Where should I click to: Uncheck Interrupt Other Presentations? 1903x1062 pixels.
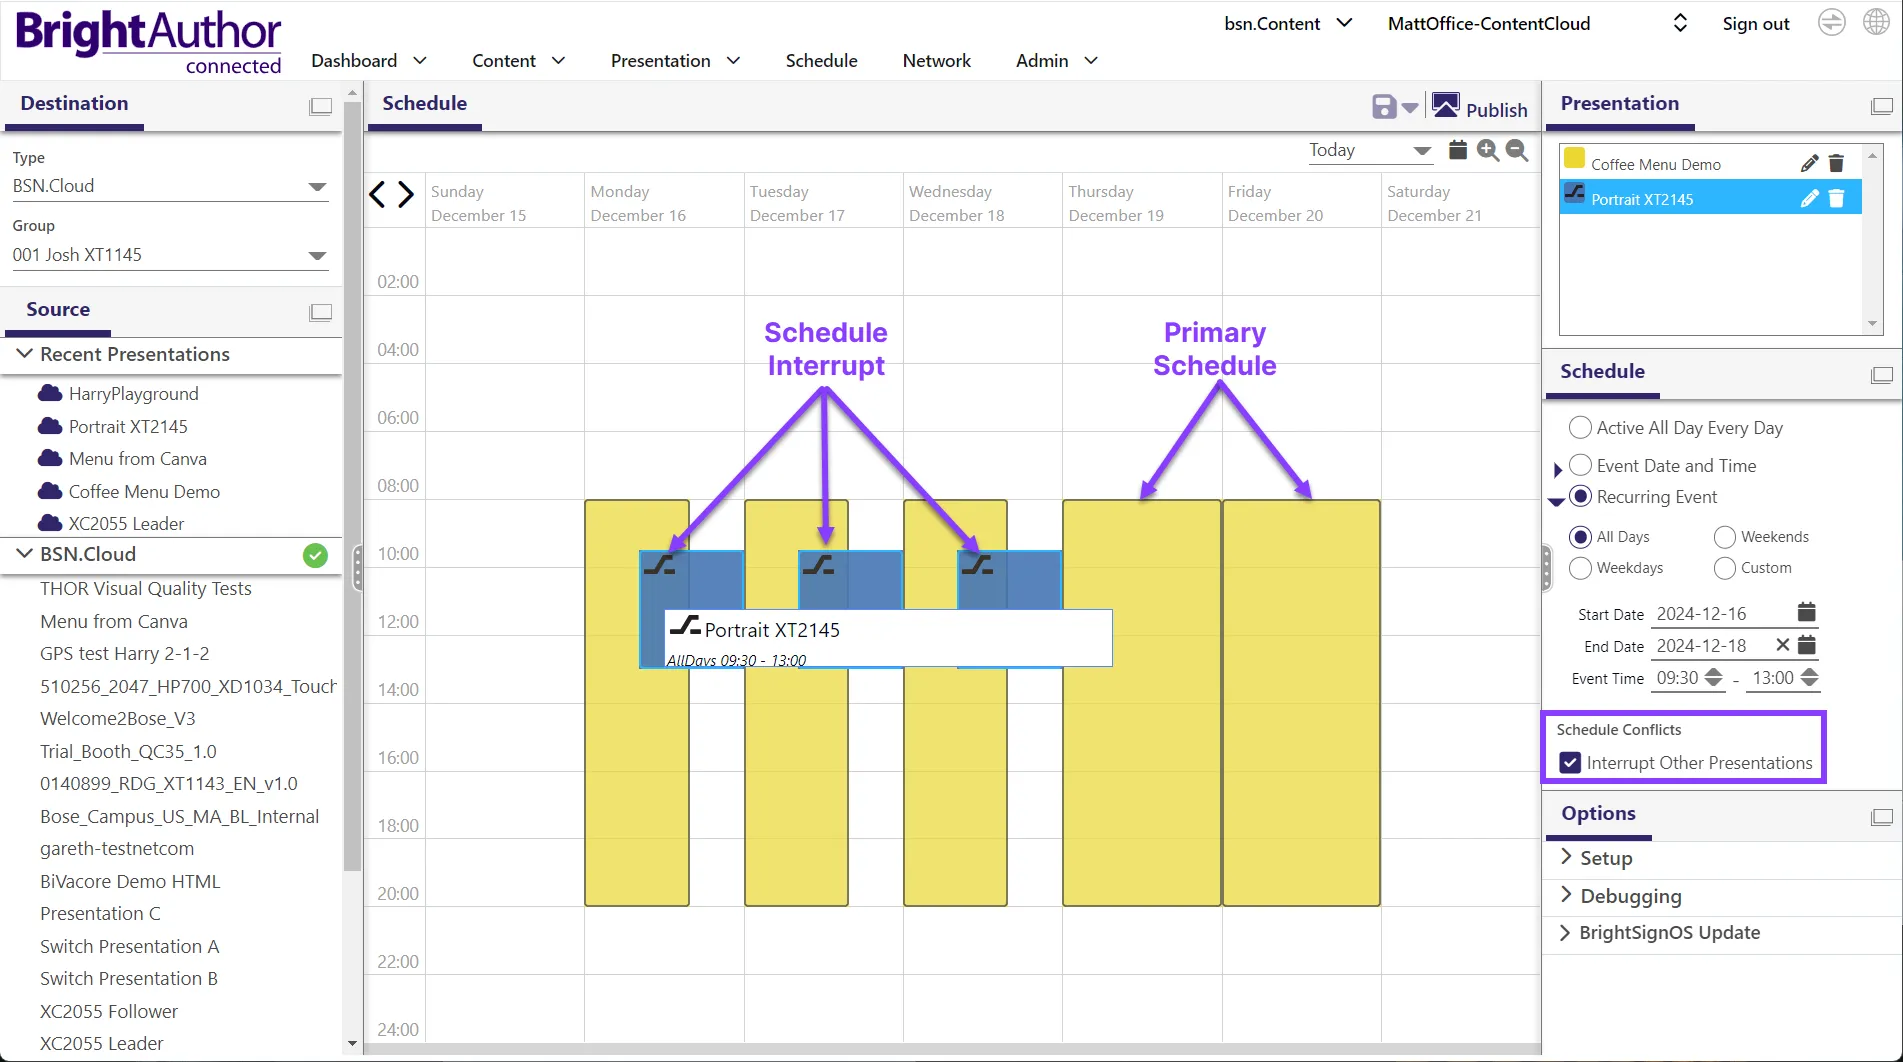click(1570, 763)
